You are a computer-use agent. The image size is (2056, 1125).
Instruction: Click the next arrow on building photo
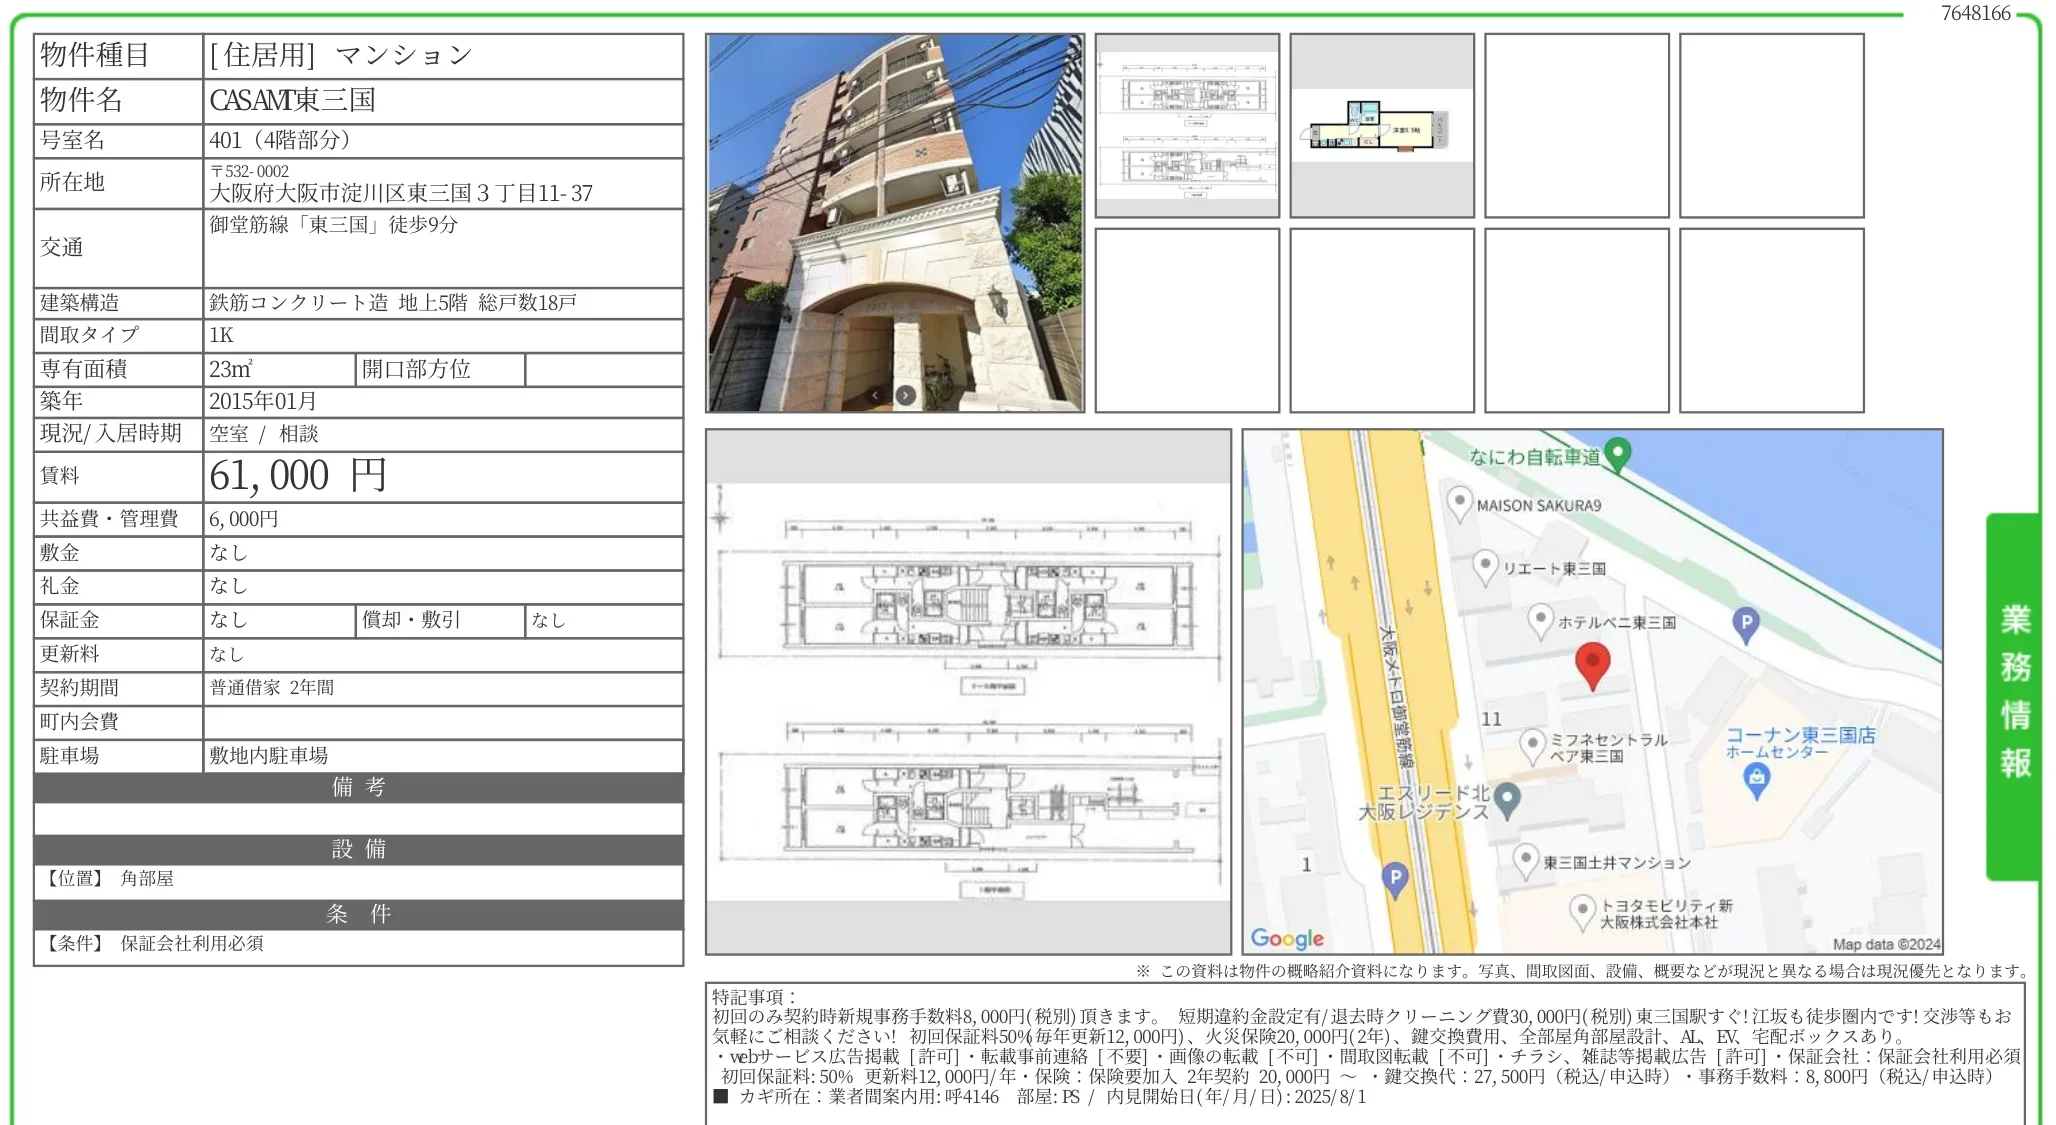[x=905, y=395]
